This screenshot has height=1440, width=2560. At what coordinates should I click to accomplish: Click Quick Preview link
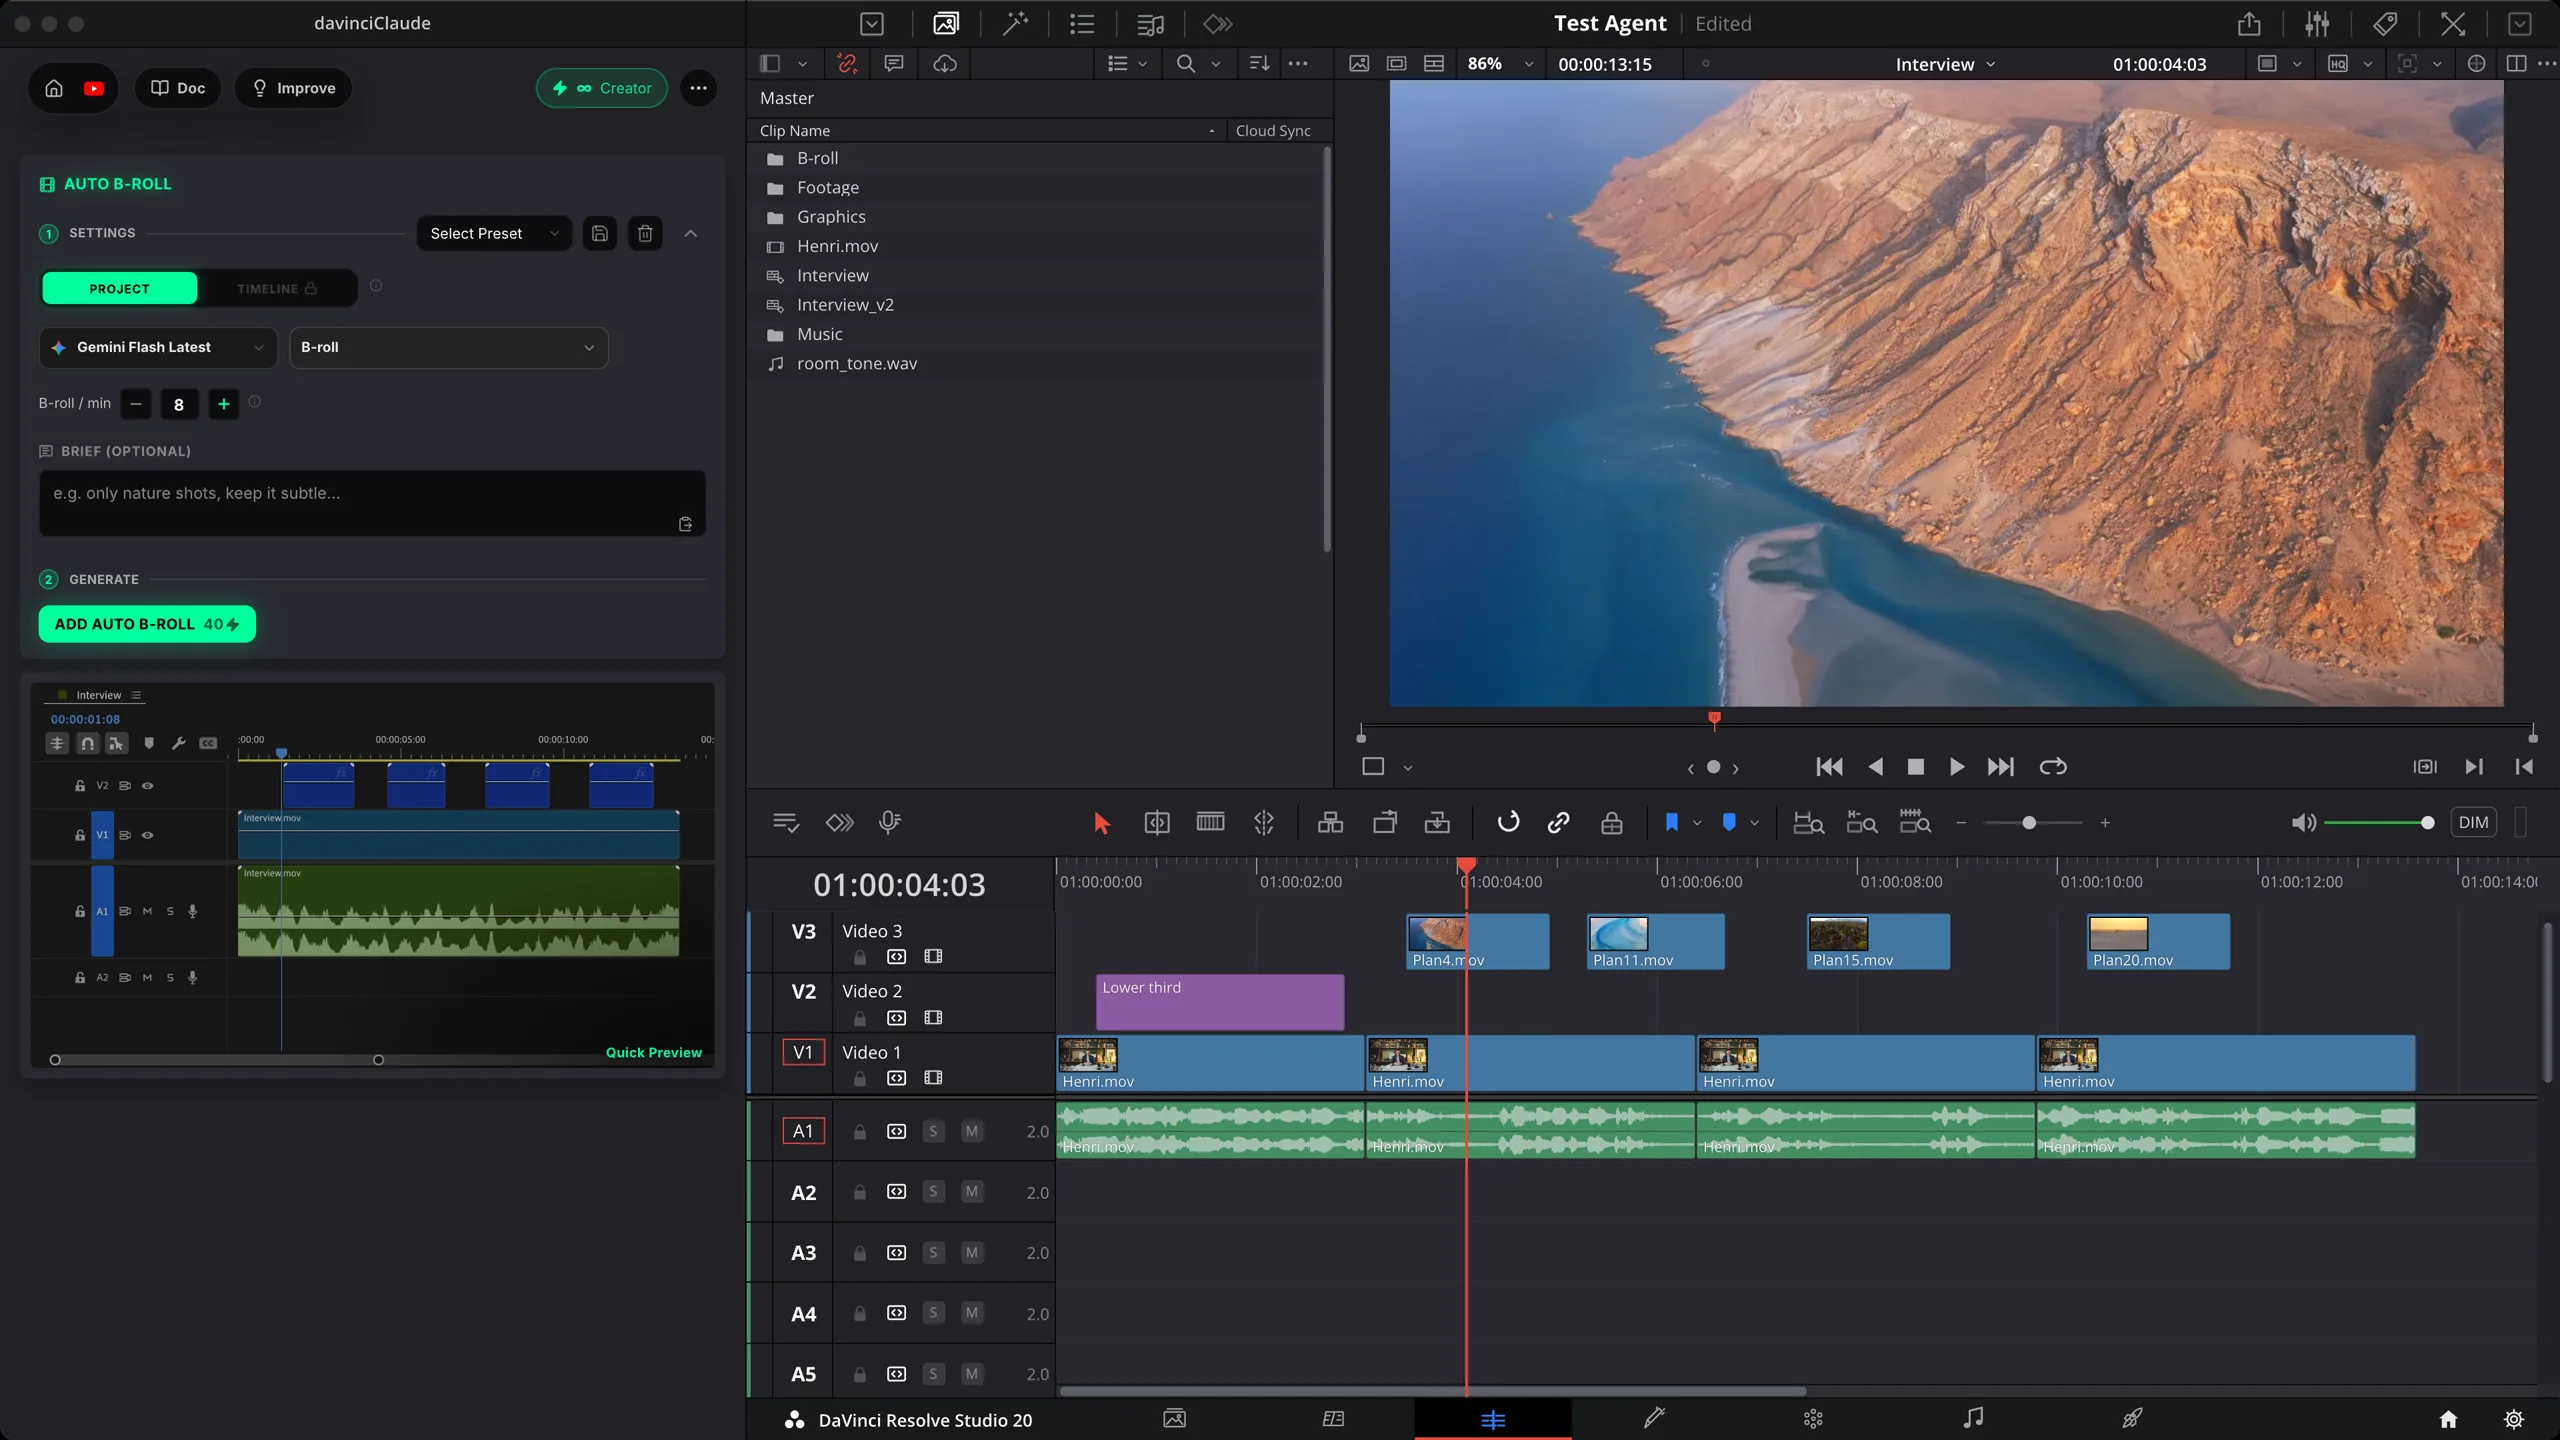[x=653, y=1052]
